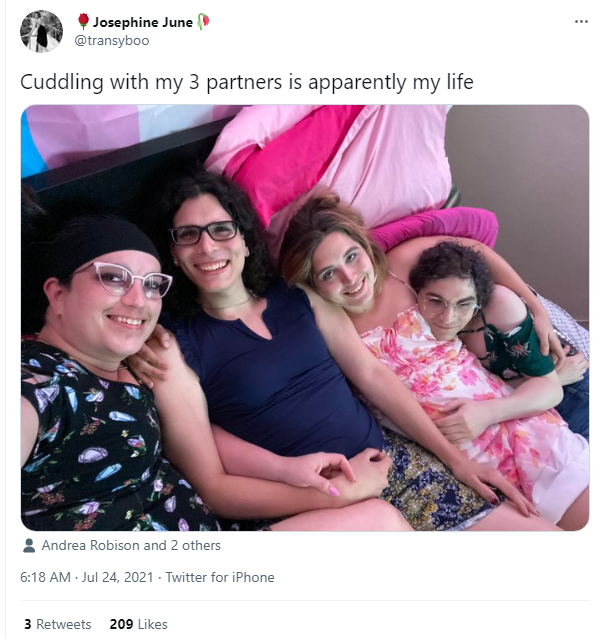
Task: Click the tagged people person icon
Action: [x=29, y=546]
